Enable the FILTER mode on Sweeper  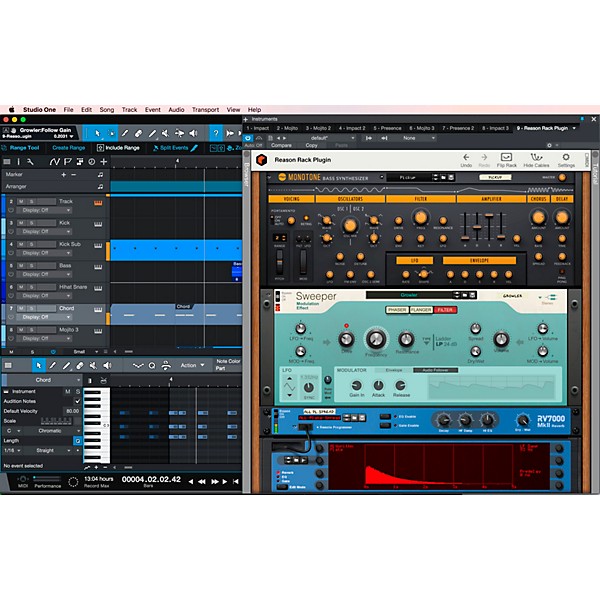(x=445, y=310)
